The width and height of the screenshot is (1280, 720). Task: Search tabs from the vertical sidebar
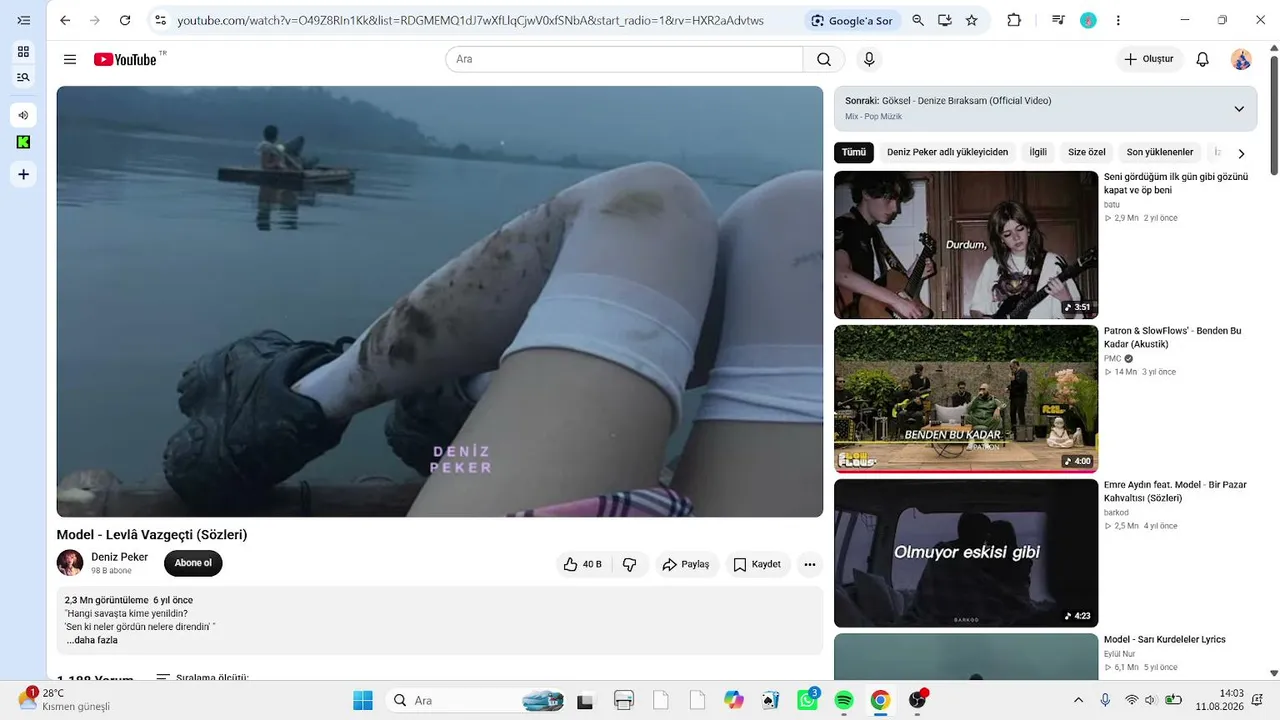click(x=23, y=77)
